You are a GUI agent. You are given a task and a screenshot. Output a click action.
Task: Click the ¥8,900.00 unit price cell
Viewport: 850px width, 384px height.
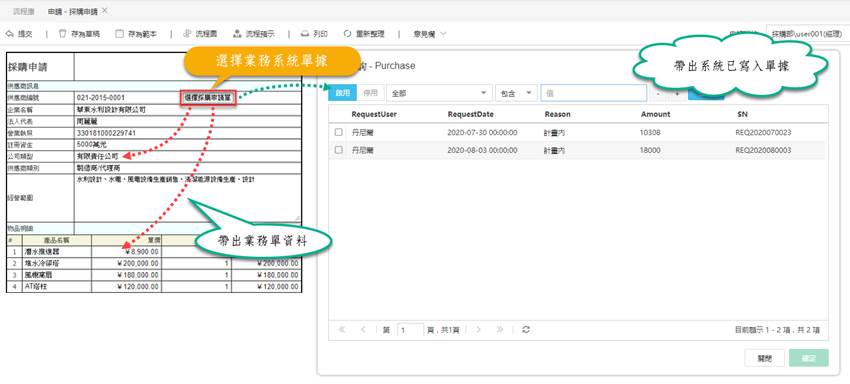[x=127, y=252]
